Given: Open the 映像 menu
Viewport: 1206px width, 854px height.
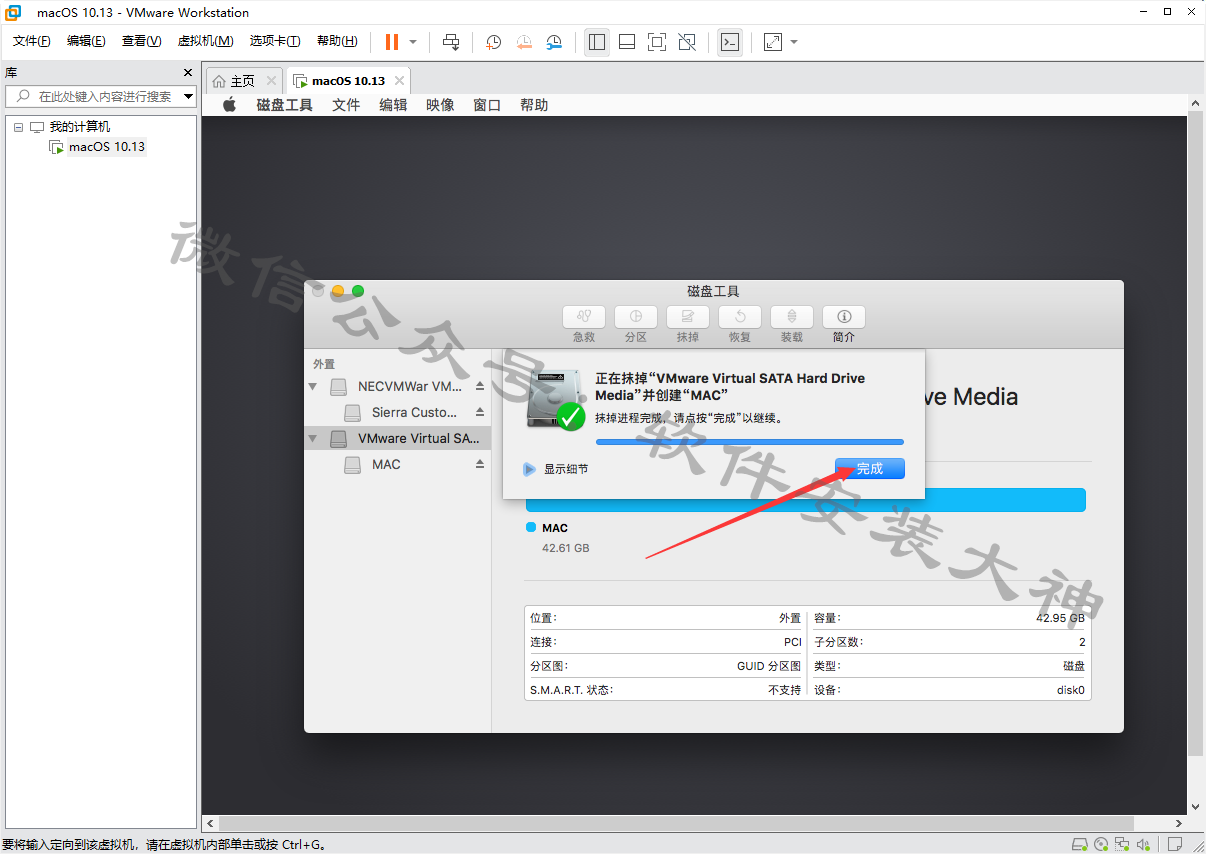Looking at the screenshot, I should point(440,105).
